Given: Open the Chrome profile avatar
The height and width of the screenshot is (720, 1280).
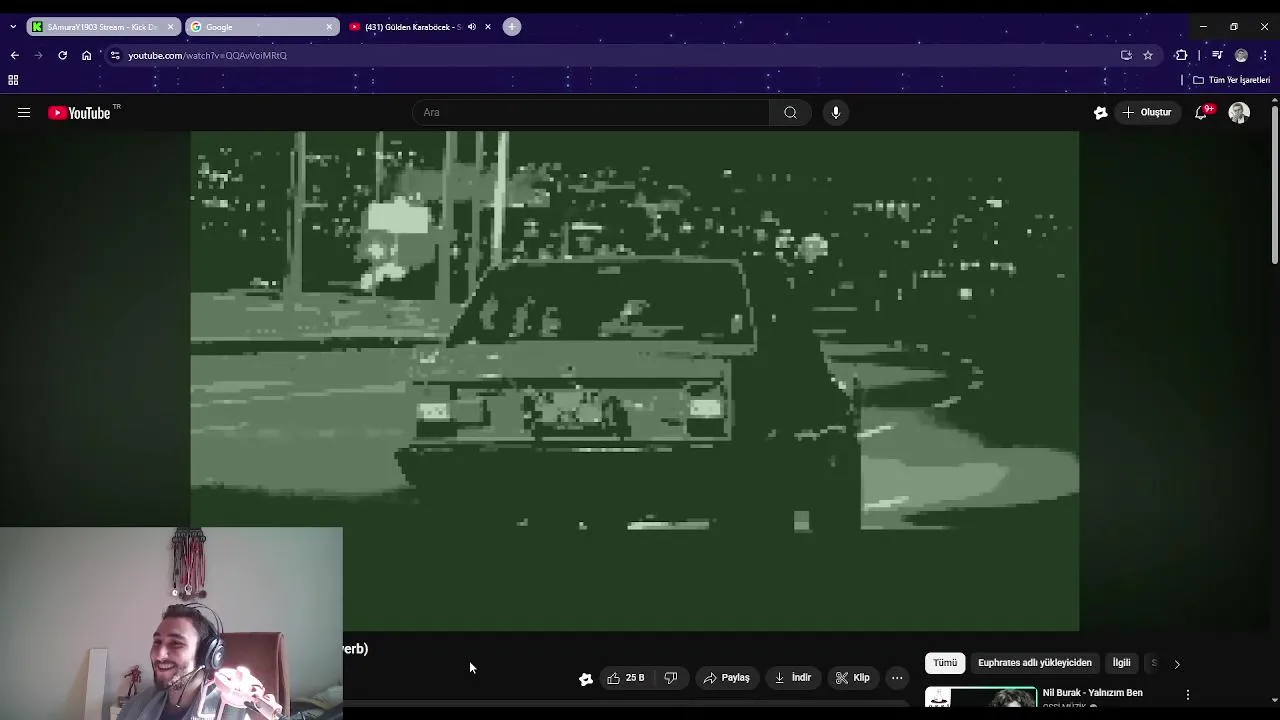Looking at the screenshot, I should pyautogui.click(x=1241, y=55).
